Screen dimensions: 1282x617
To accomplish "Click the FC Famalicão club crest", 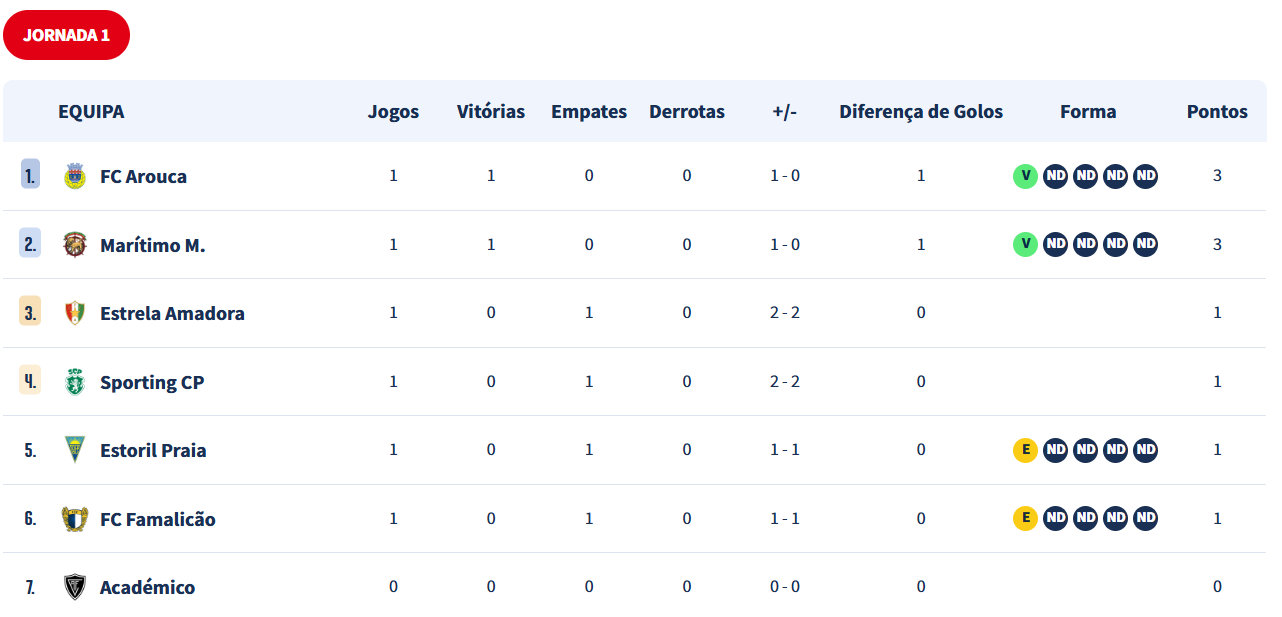I will pyautogui.click(x=74, y=519).
